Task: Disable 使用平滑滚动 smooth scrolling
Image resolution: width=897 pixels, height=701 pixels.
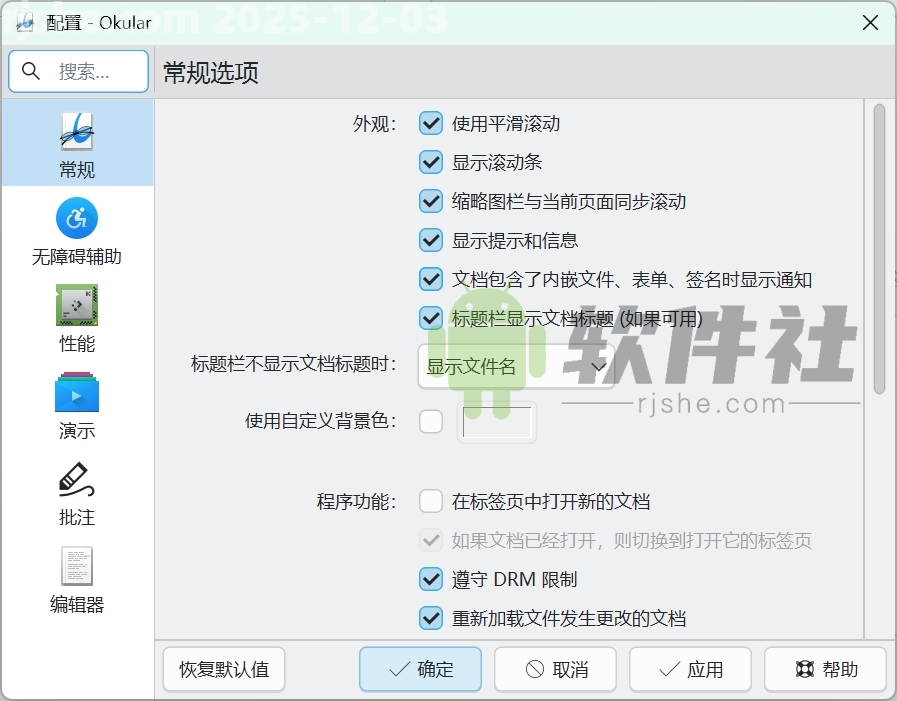Action: (x=431, y=123)
